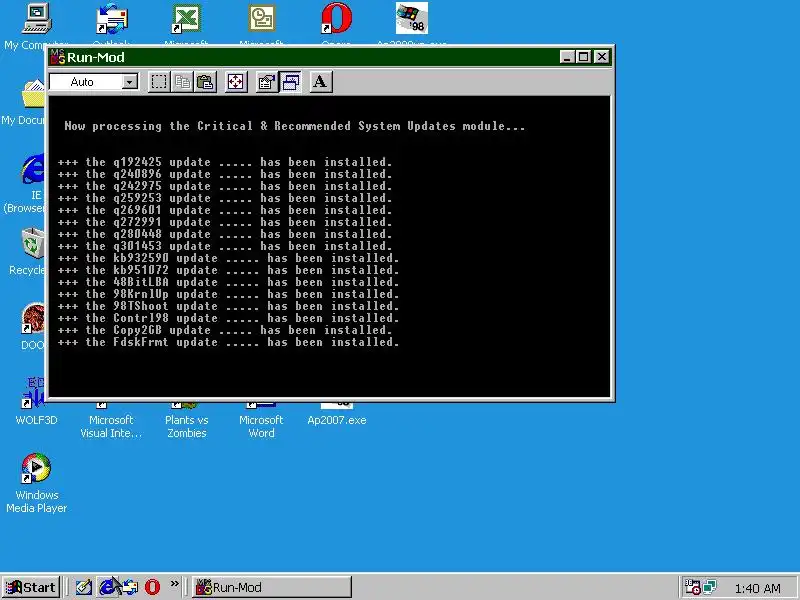Open the Font settings (letter A) button

coord(320,82)
